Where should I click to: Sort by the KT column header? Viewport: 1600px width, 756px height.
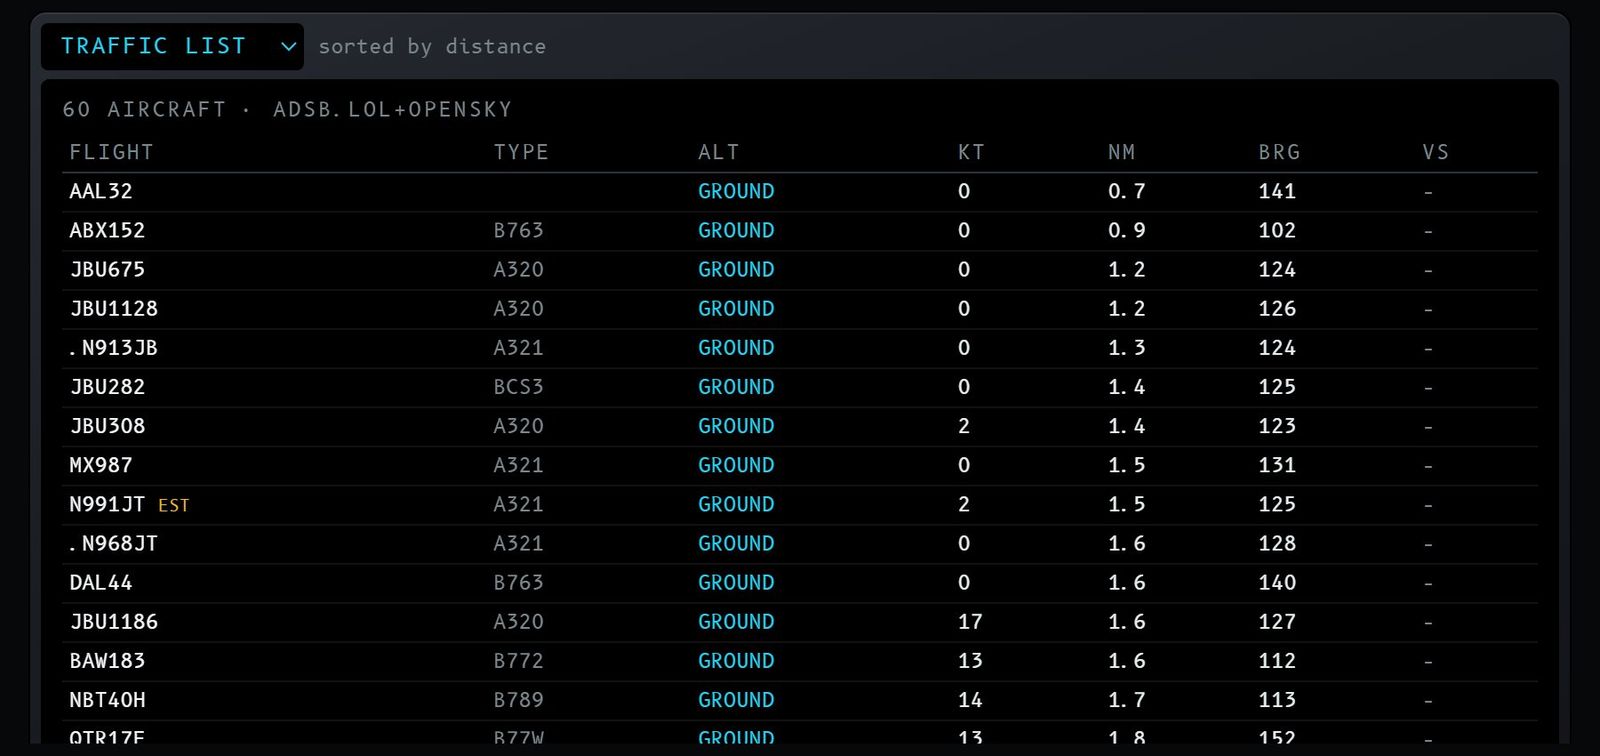click(x=971, y=152)
